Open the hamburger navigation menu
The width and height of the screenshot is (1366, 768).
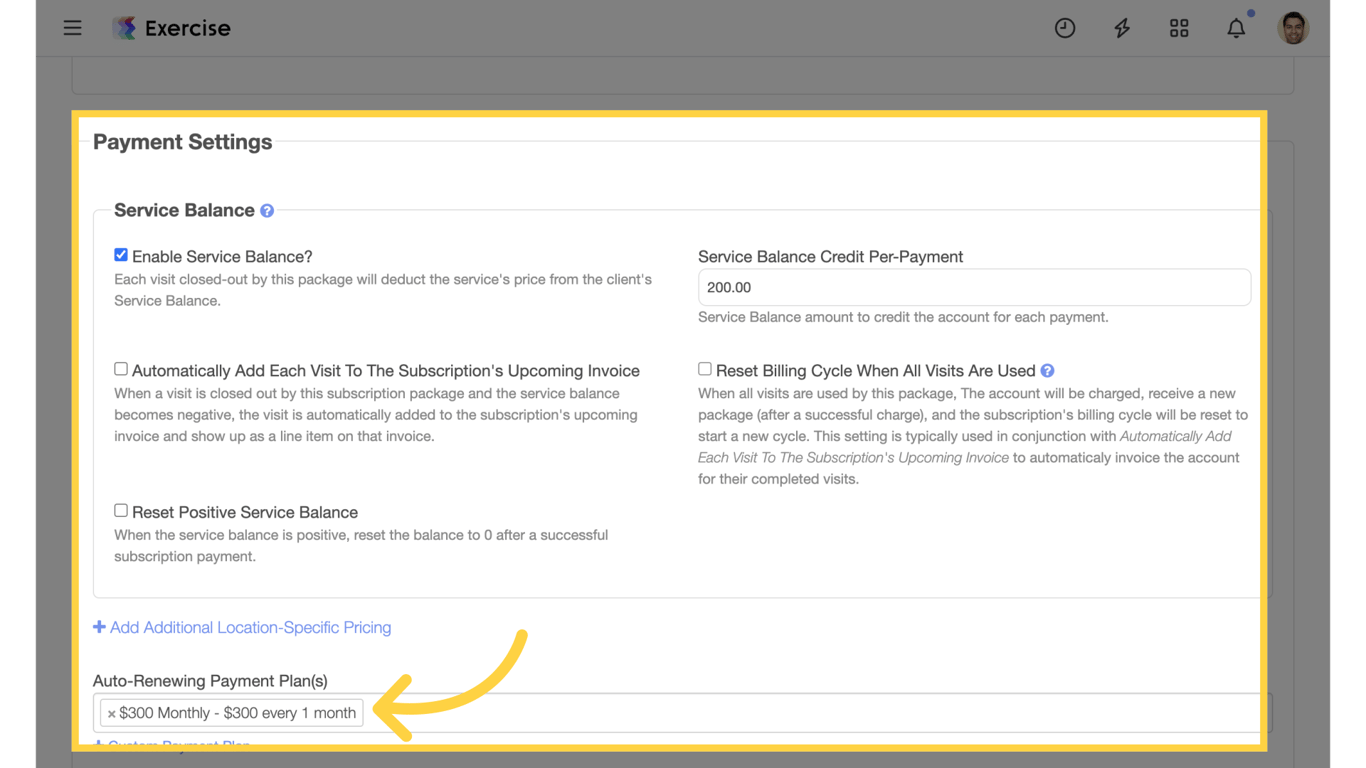click(x=72, y=27)
